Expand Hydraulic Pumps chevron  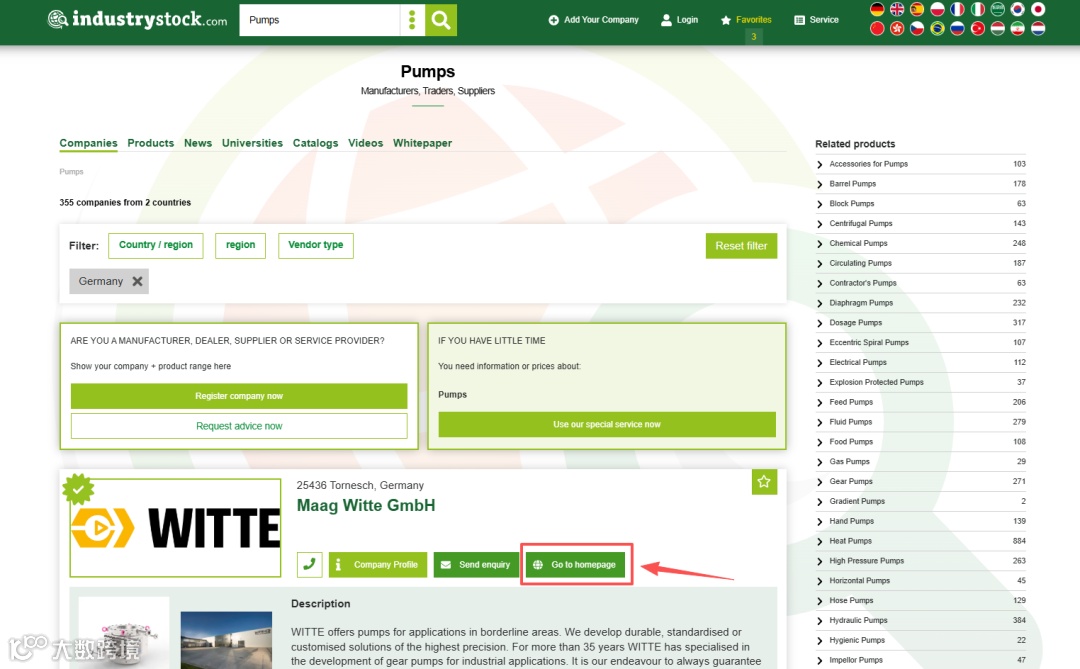[820, 621]
